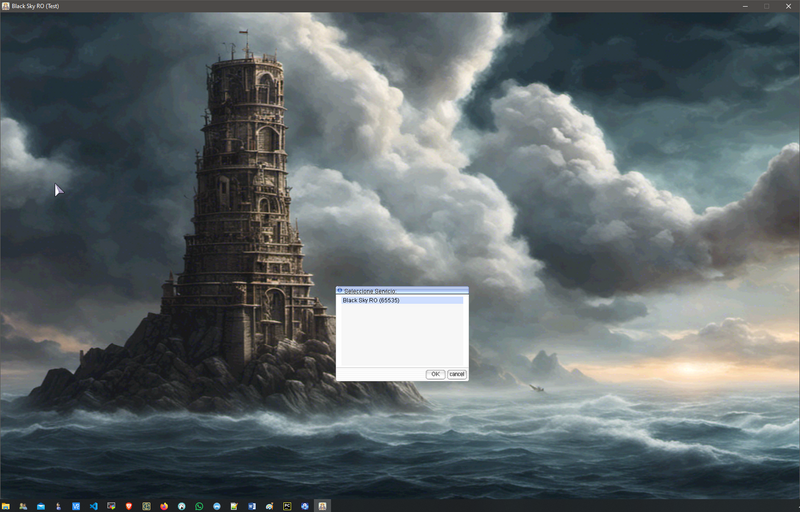Minimize the Black Sky RO window
The width and height of the screenshot is (800, 512).
tap(745, 6)
